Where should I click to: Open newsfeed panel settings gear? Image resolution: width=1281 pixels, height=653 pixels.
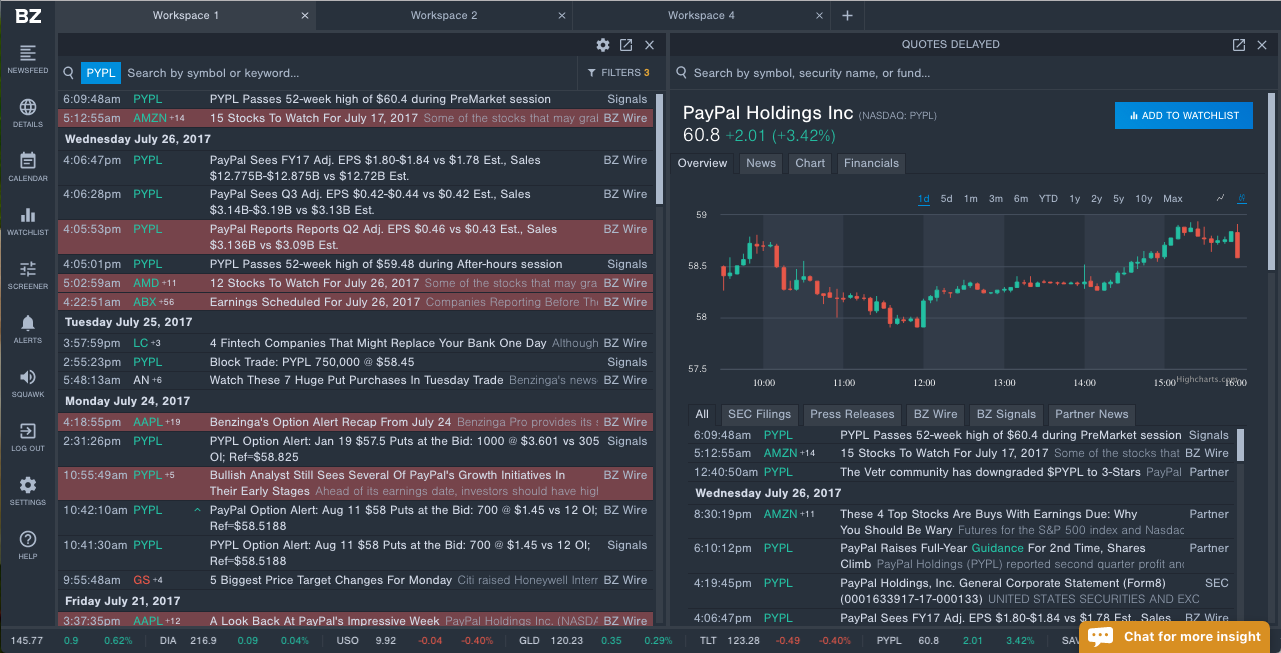click(x=602, y=45)
